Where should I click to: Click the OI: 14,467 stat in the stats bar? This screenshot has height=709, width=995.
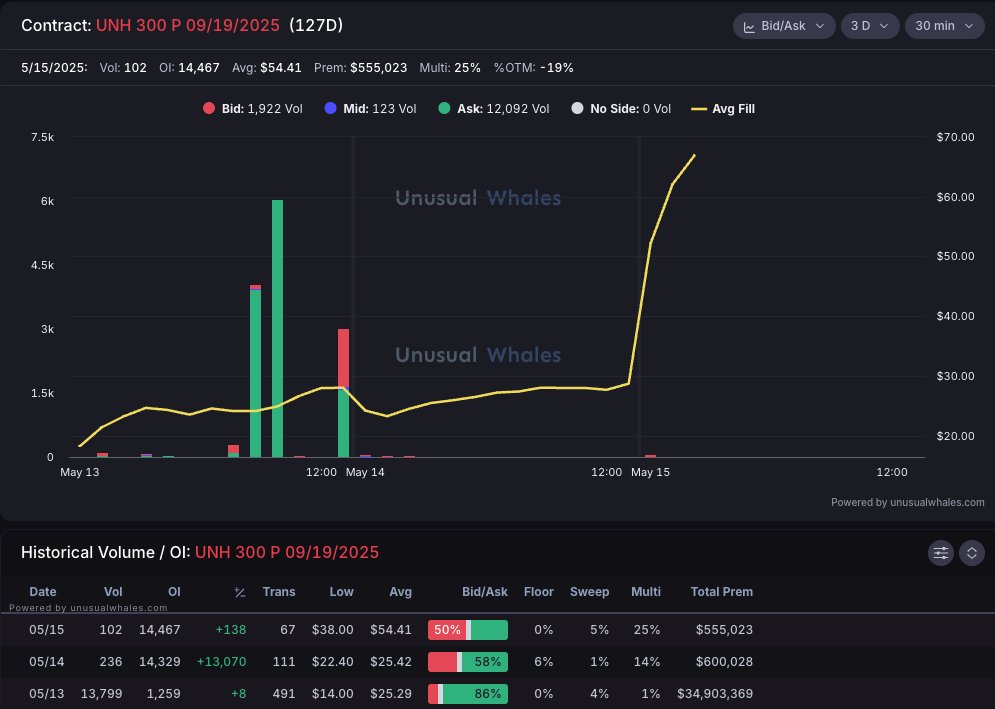click(x=189, y=67)
